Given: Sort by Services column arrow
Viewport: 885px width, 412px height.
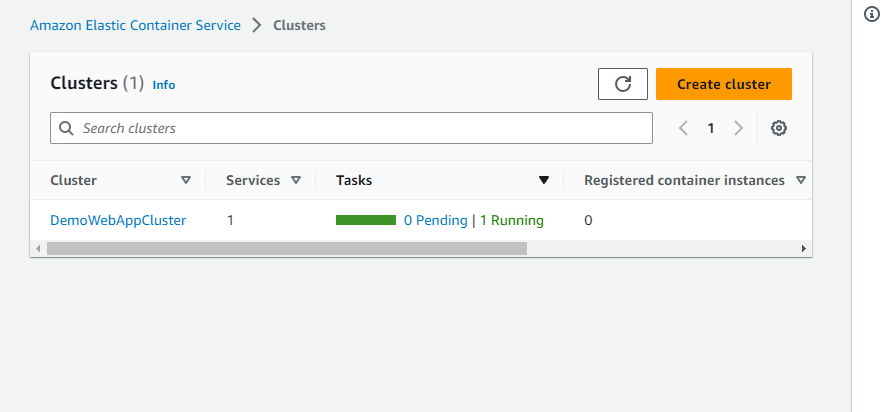Looking at the screenshot, I should (296, 181).
